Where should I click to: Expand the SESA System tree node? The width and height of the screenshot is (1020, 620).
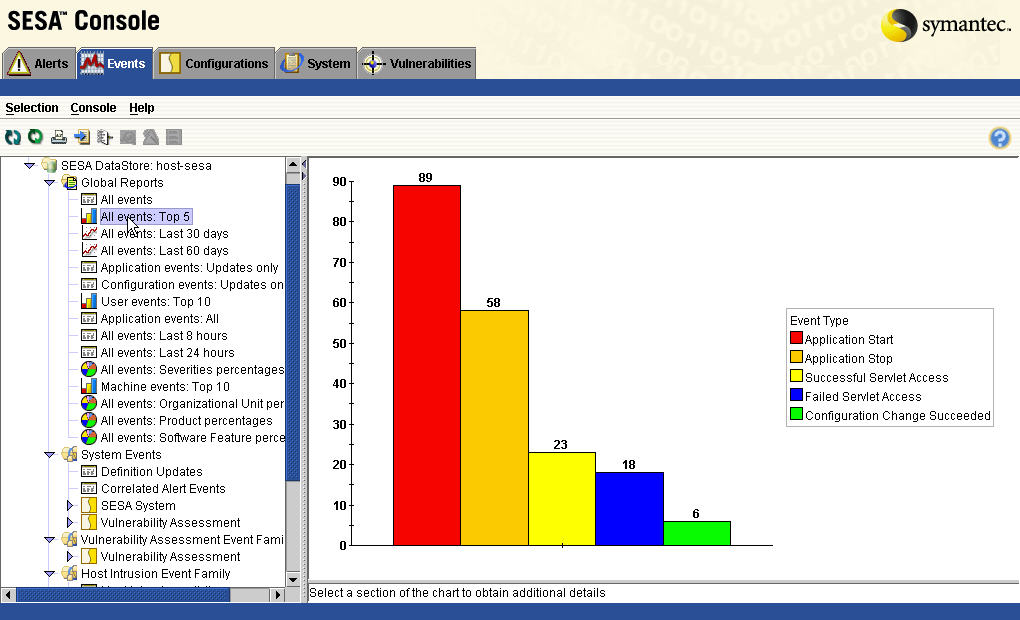[70, 505]
